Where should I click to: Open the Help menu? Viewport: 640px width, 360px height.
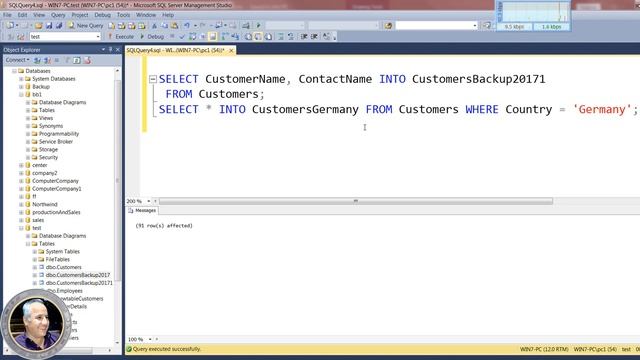pyautogui.click(x=168, y=15)
